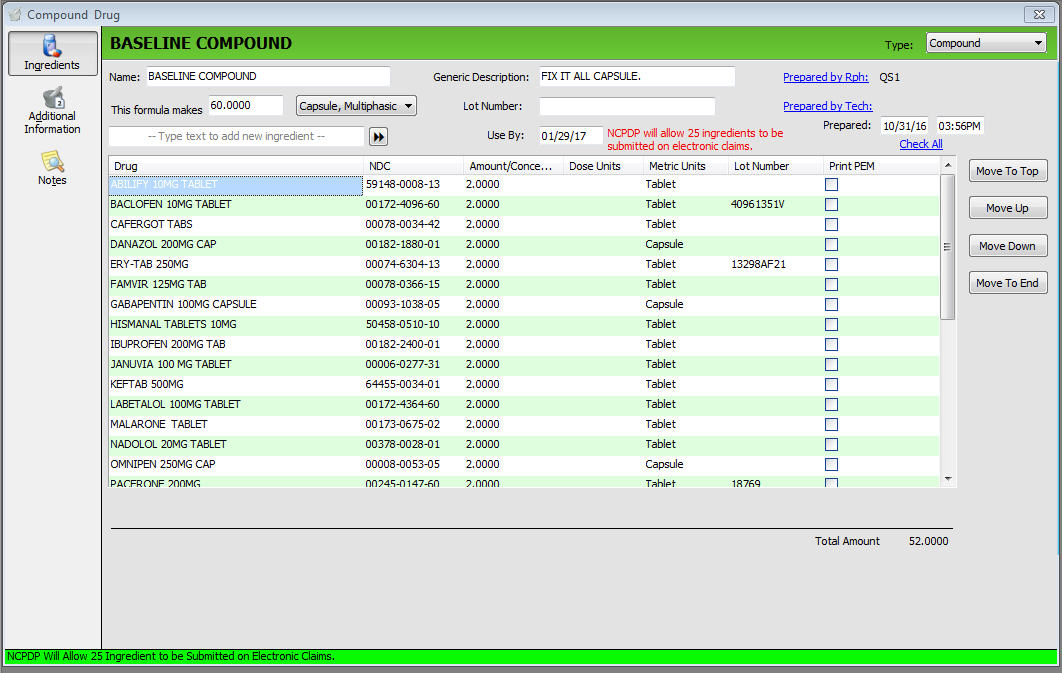Toggle Print PEM for ABILIFY 10MG TABLET
The height and width of the screenshot is (673, 1062).
click(x=832, y=185)
